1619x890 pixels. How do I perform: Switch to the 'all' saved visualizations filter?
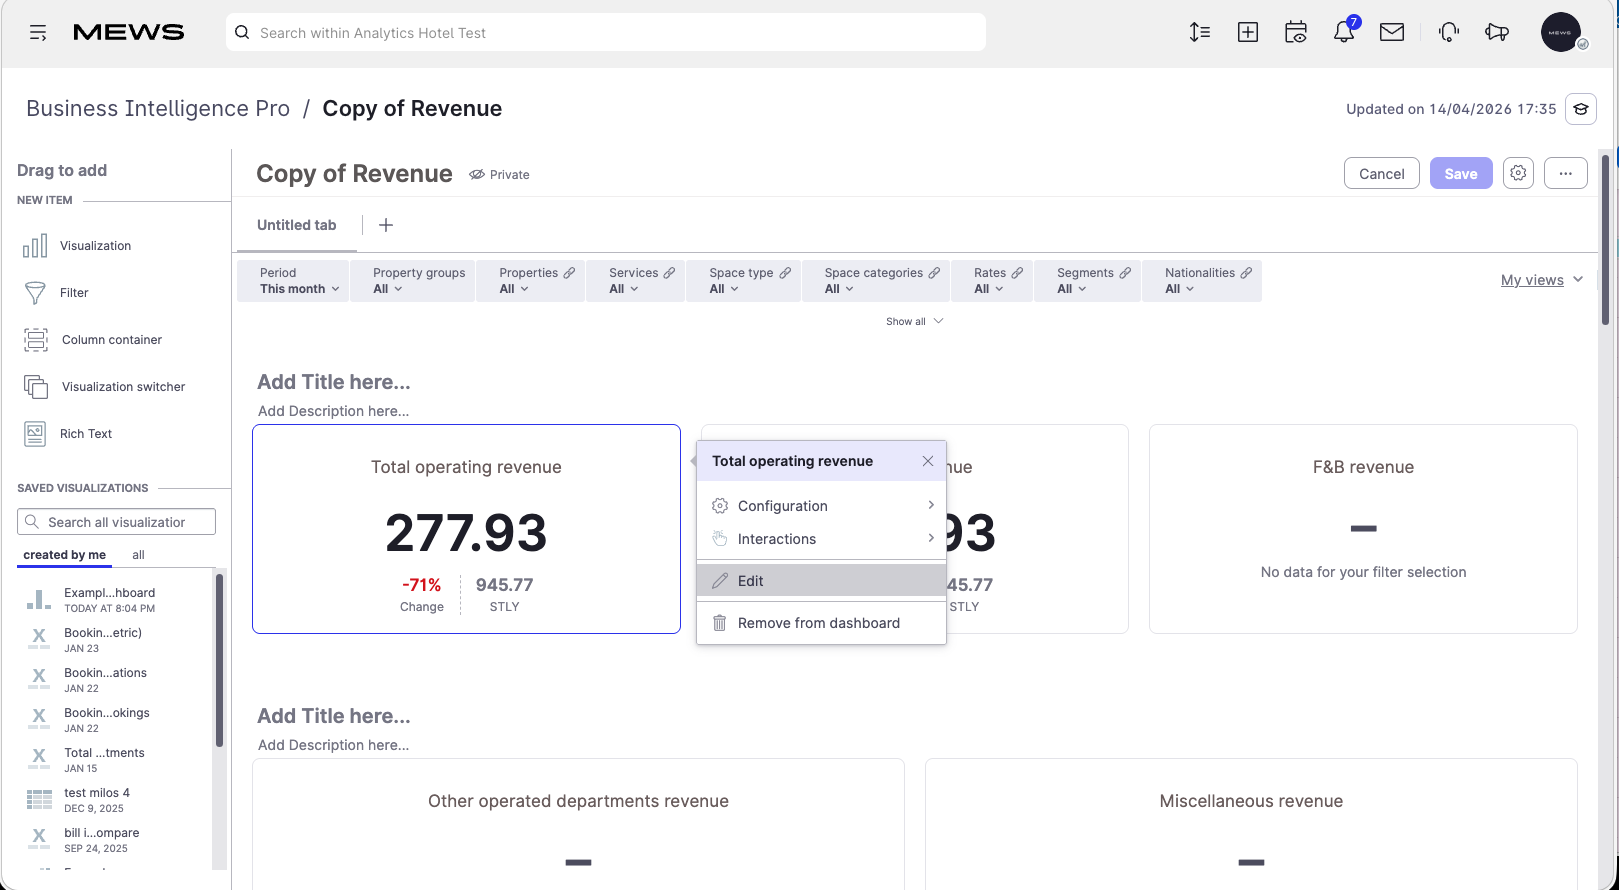coord(138,555)
